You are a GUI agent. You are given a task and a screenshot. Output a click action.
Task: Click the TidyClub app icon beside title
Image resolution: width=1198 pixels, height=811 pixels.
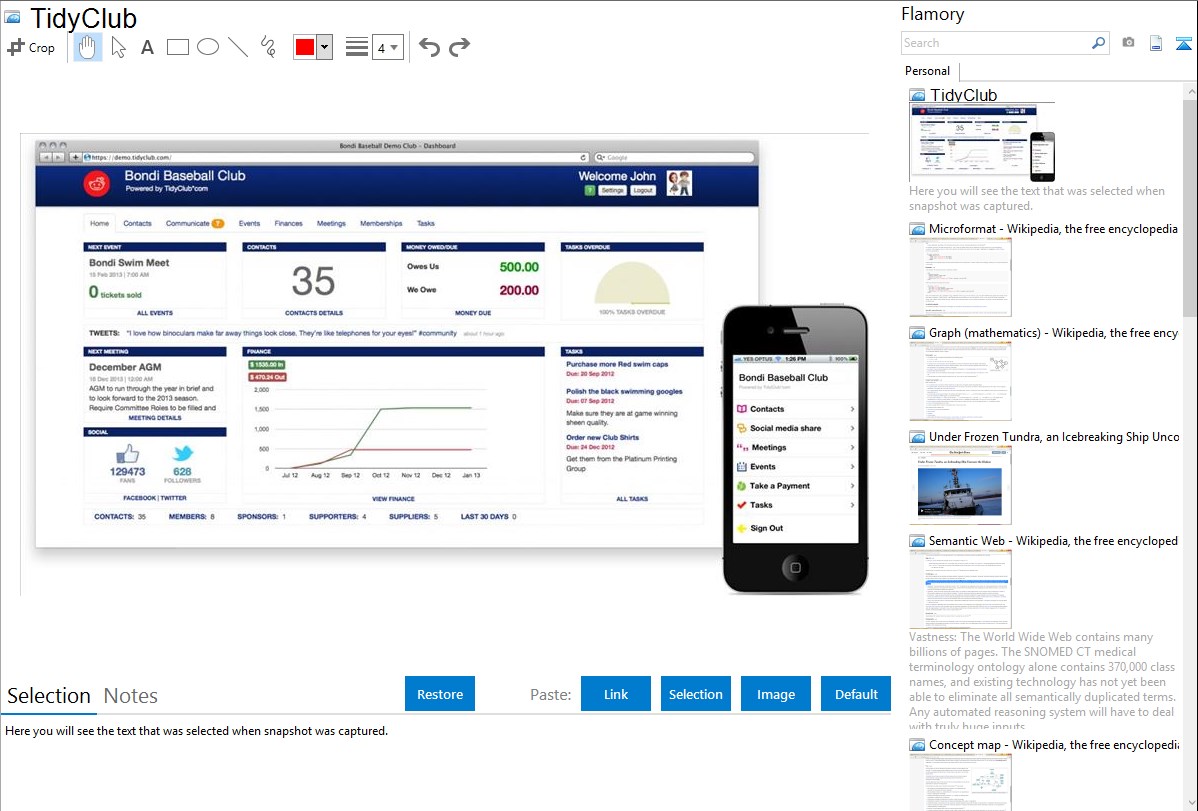click(x=11, y=17)
